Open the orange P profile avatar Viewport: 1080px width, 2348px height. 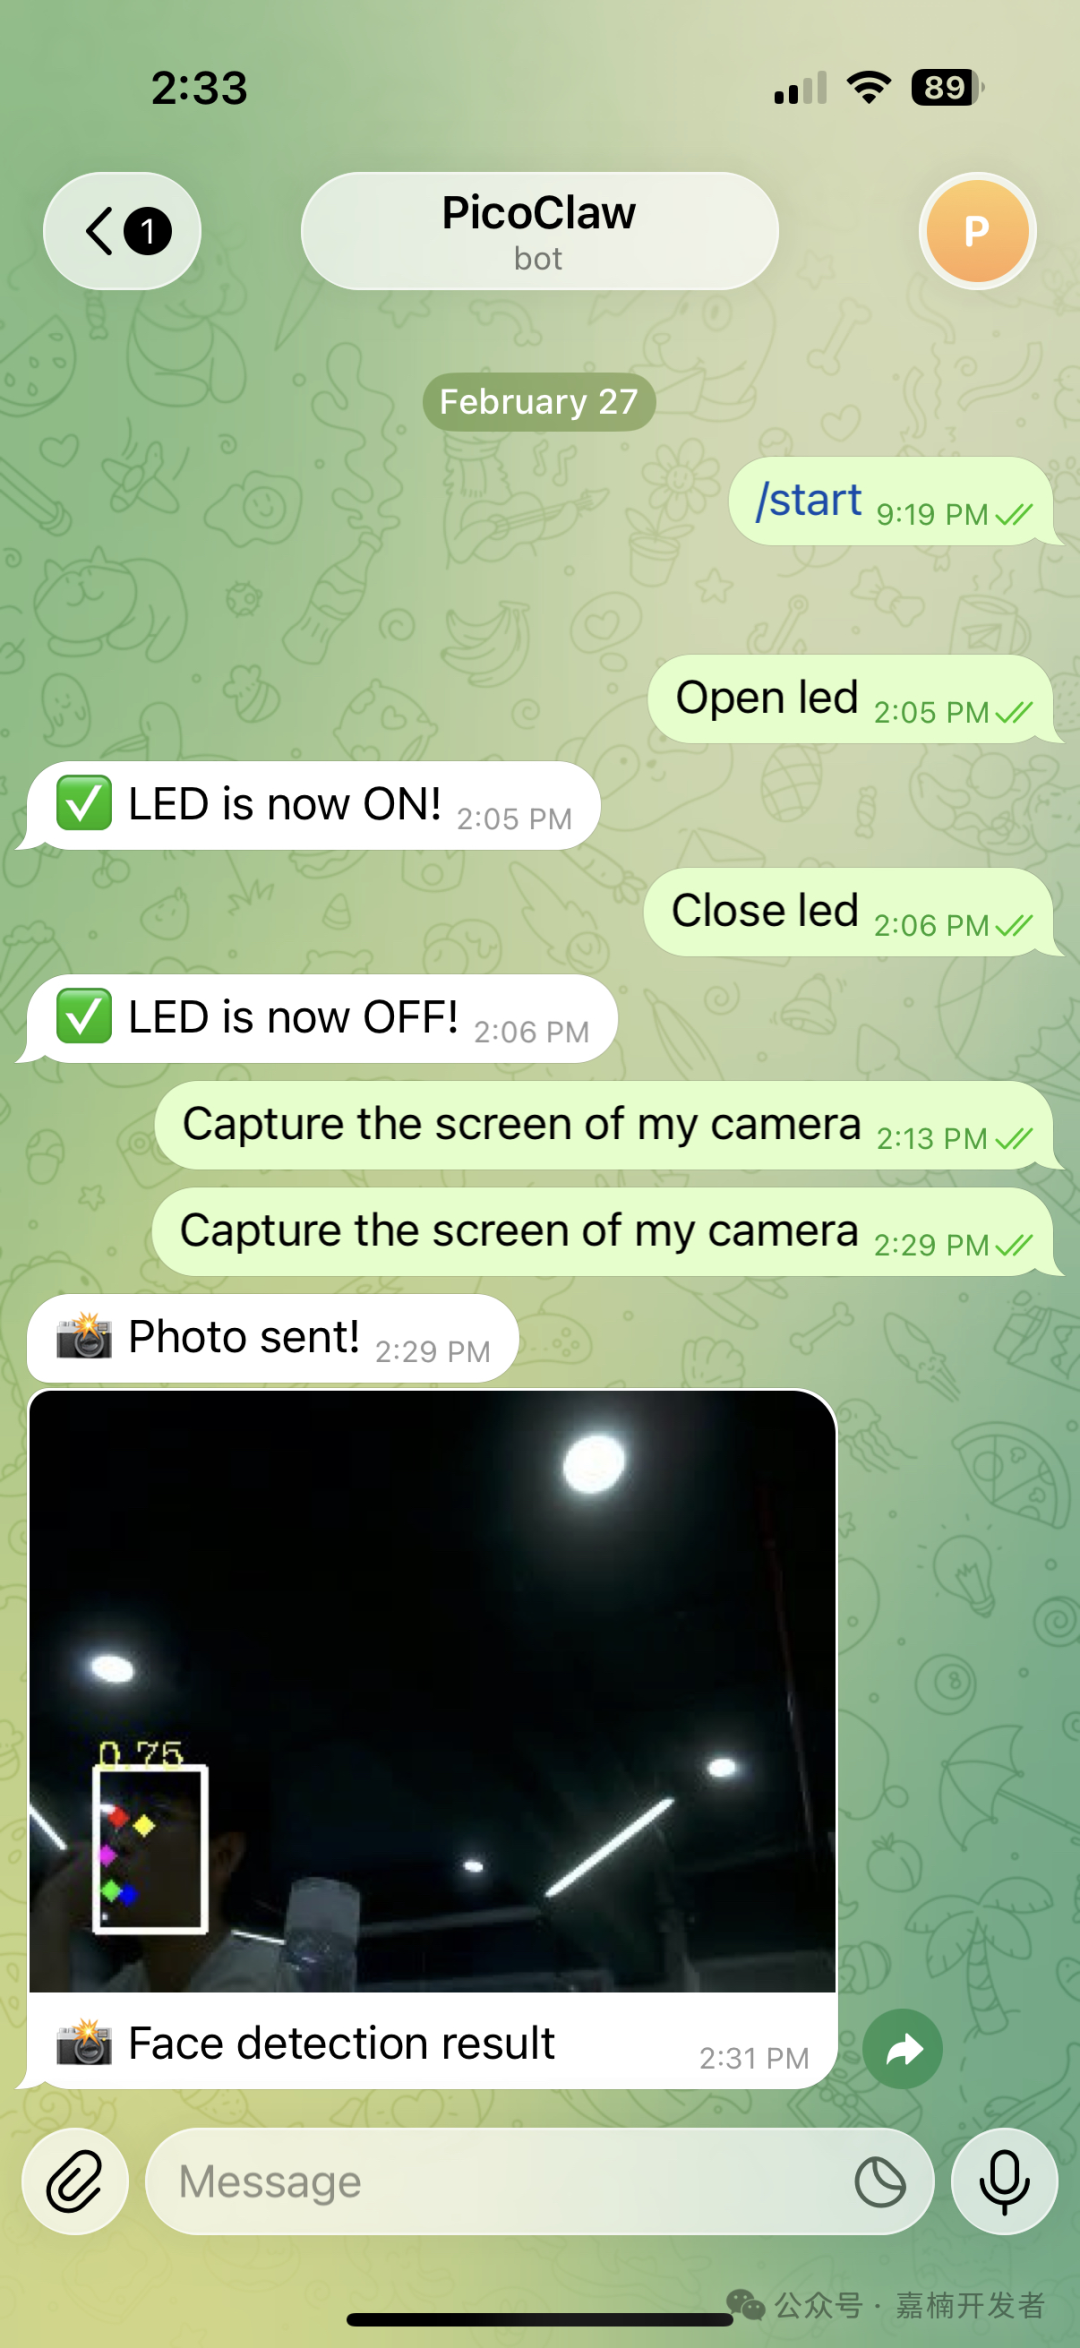click(x=977, y=231)
